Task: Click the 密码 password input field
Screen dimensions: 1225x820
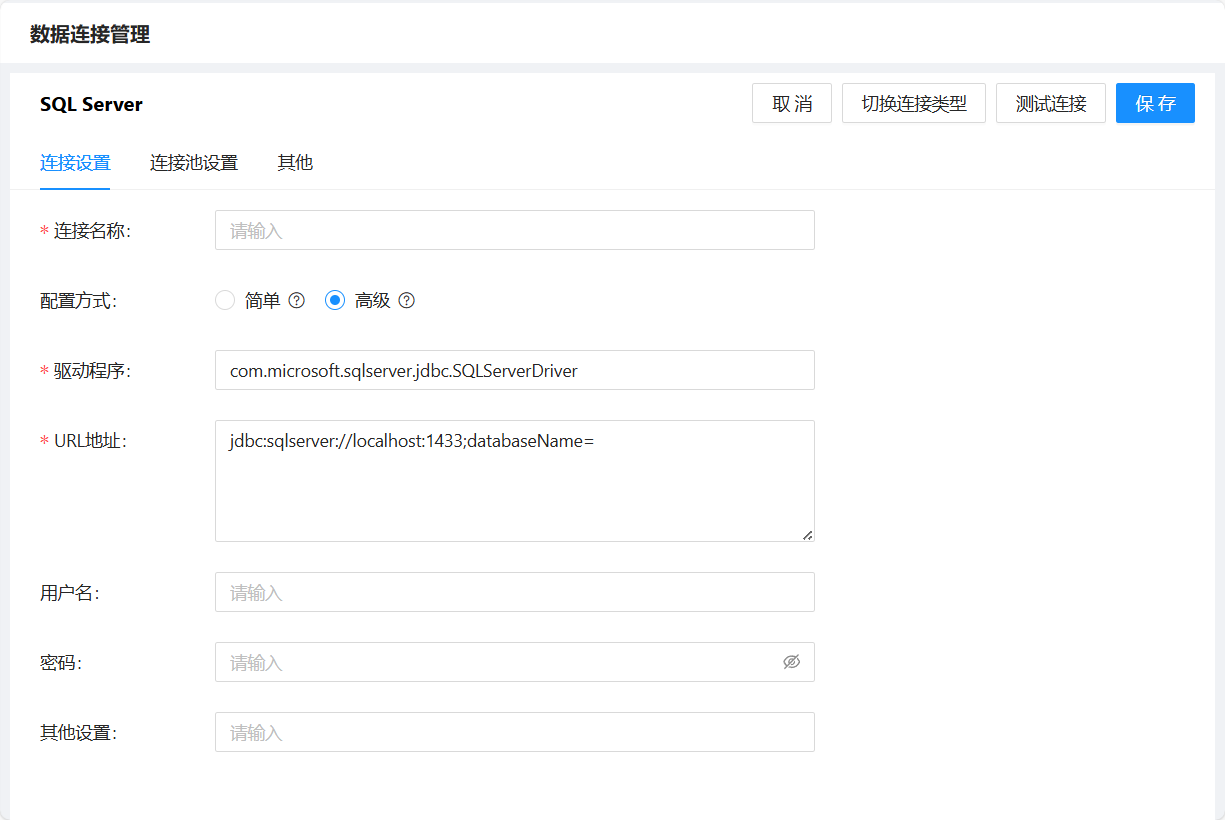Action: (495, 662)
